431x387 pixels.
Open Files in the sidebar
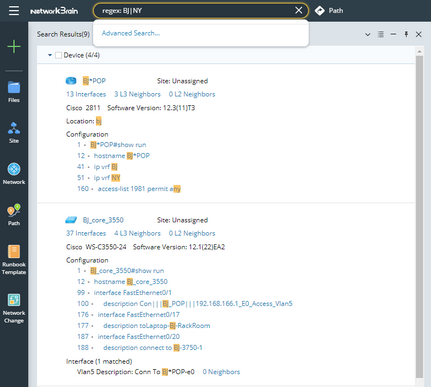coord(14,92)
